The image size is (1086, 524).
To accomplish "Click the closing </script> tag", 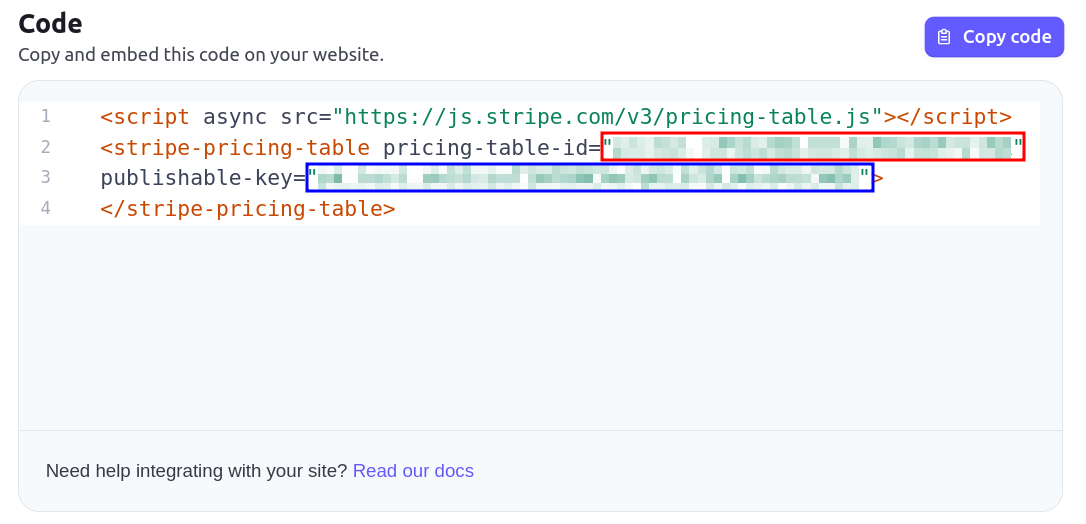I will tap(948, 117).
